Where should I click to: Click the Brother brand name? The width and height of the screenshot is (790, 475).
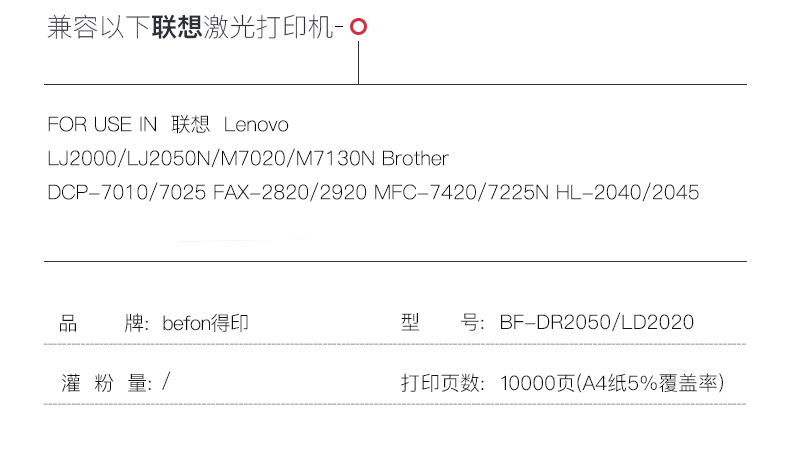[415, 159]
